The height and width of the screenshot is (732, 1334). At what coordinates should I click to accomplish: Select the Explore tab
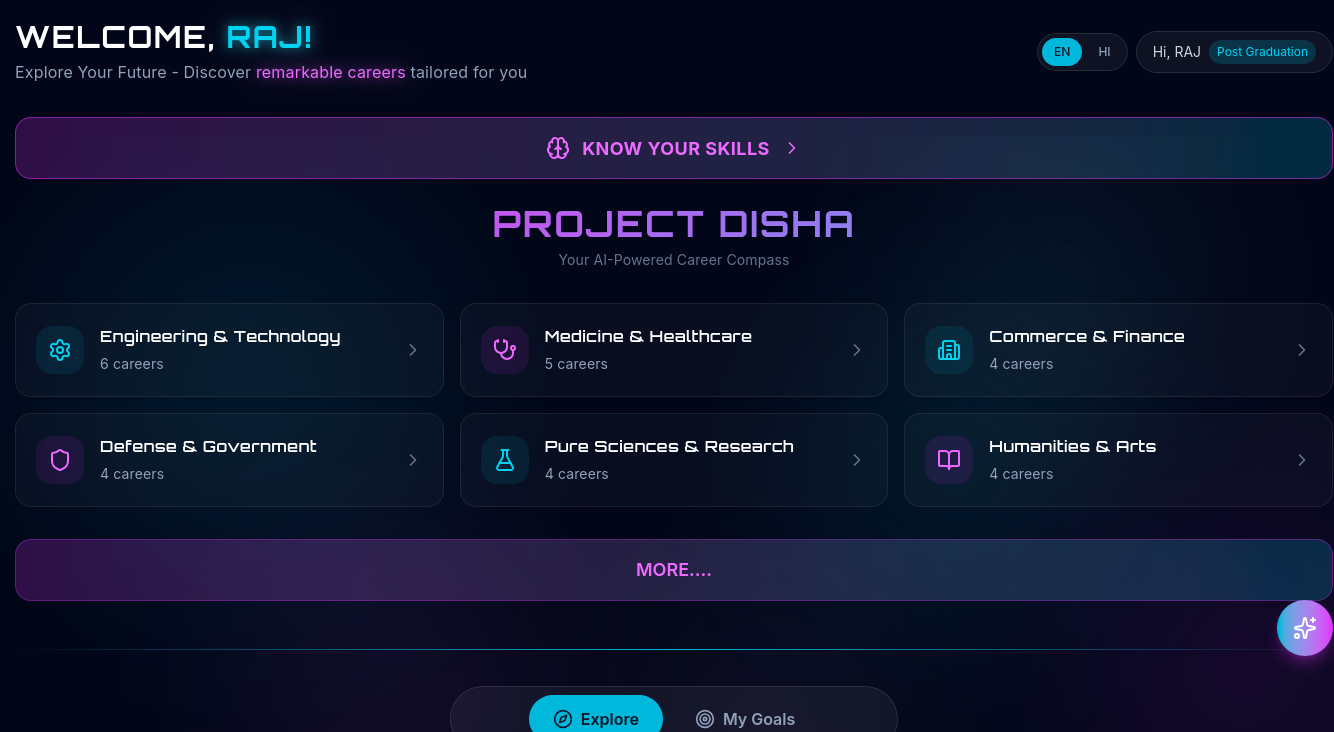click(x=596, y=718)
